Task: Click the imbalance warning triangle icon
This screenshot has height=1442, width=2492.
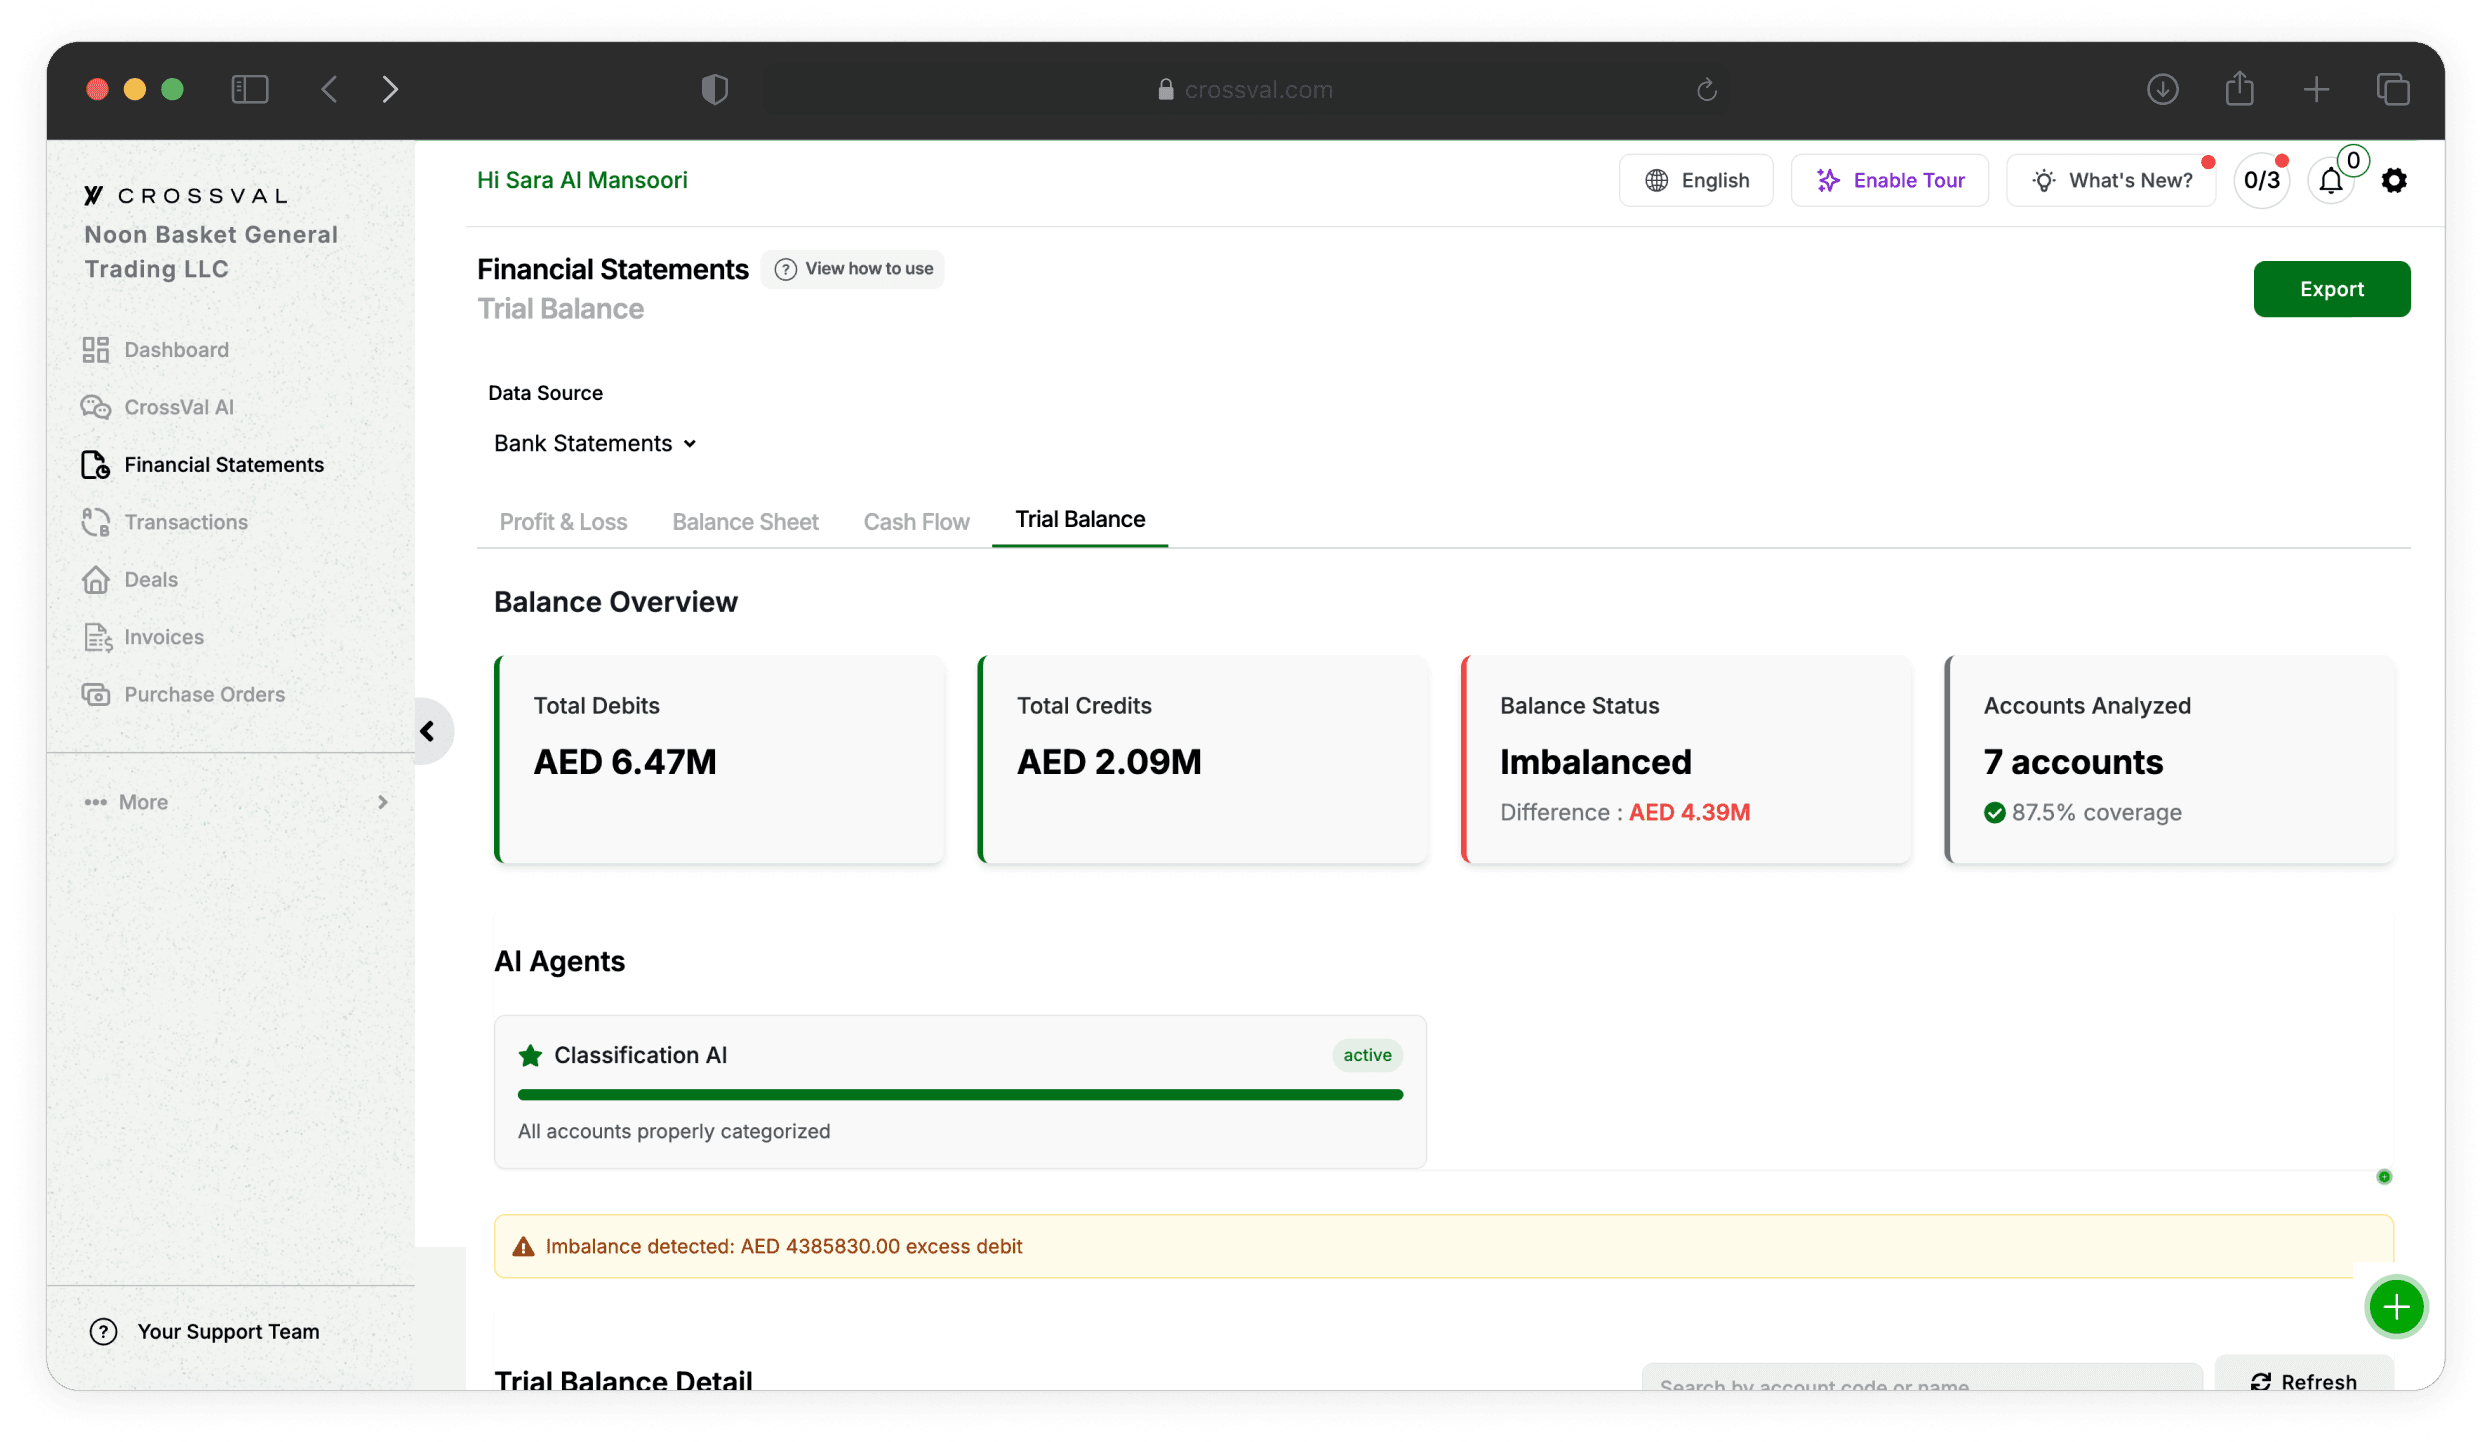Action: 523,1247
